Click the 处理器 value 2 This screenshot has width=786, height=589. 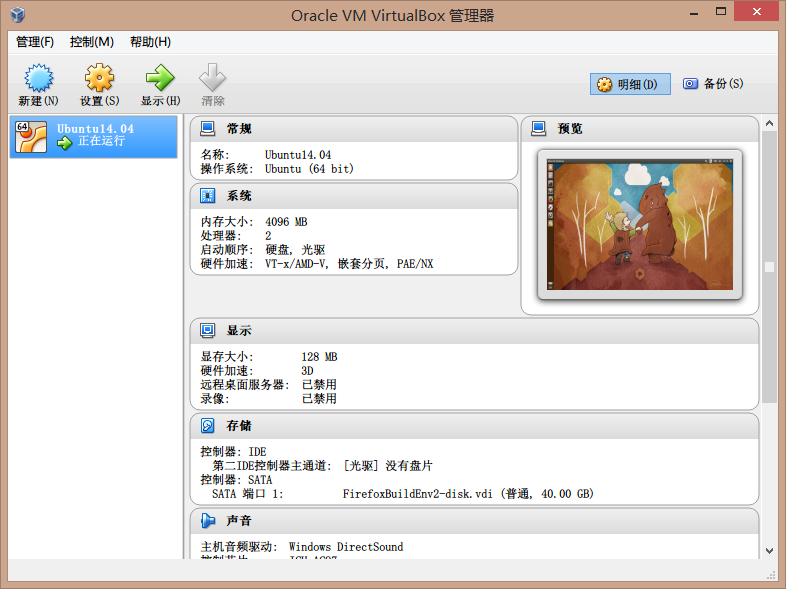coord(268,236)
